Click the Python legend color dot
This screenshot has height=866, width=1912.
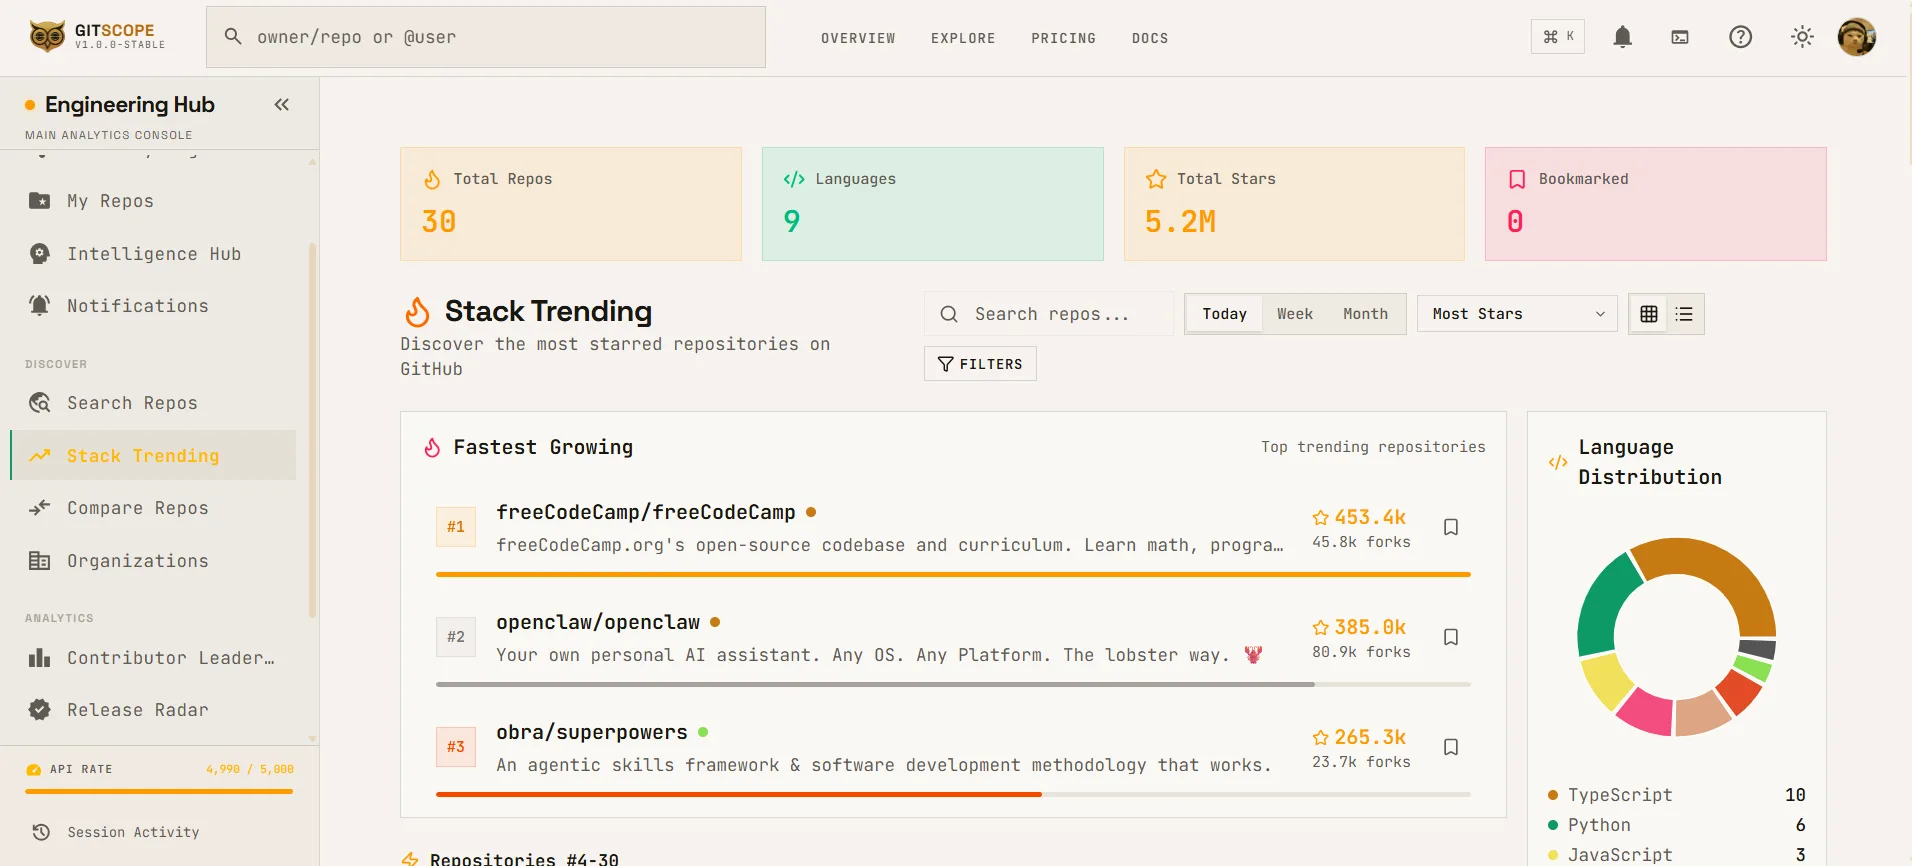(x=1553, y=825)
